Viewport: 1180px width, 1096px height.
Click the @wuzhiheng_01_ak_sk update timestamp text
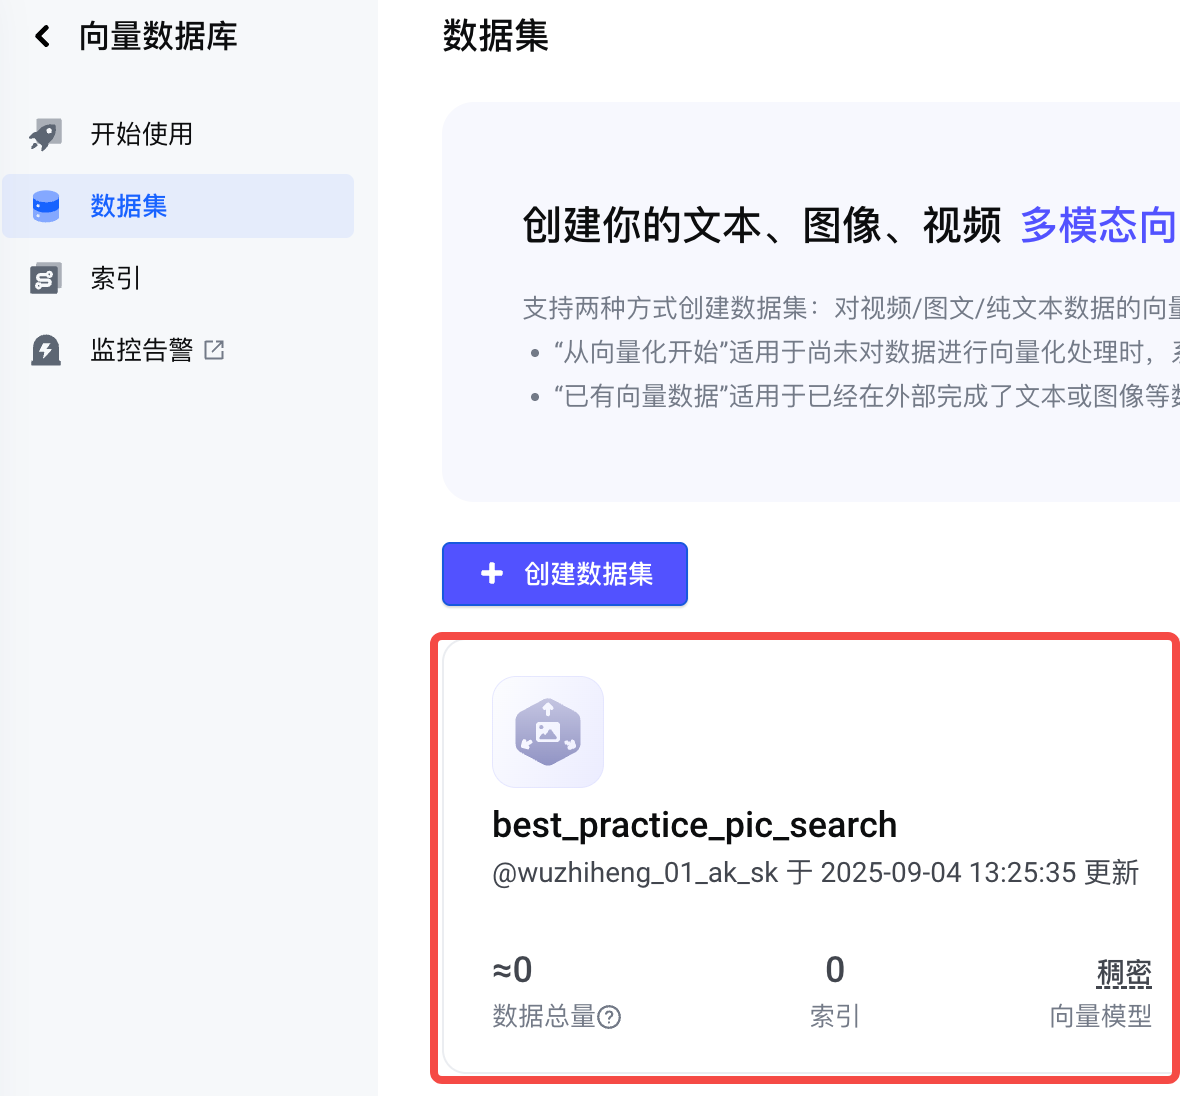[816, 872]
